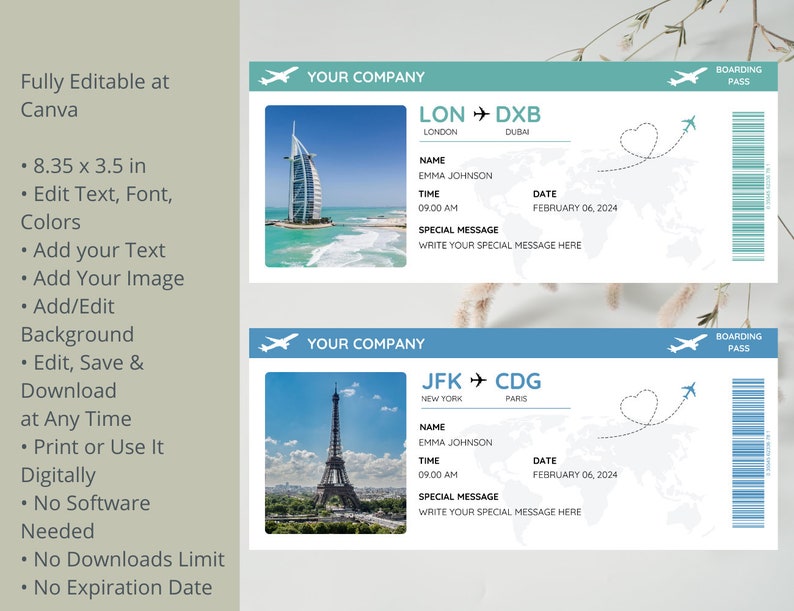Screen dimensions: 794x611
Task: Click 09.00 AM on the Dubai ticket
Action: 438,208
